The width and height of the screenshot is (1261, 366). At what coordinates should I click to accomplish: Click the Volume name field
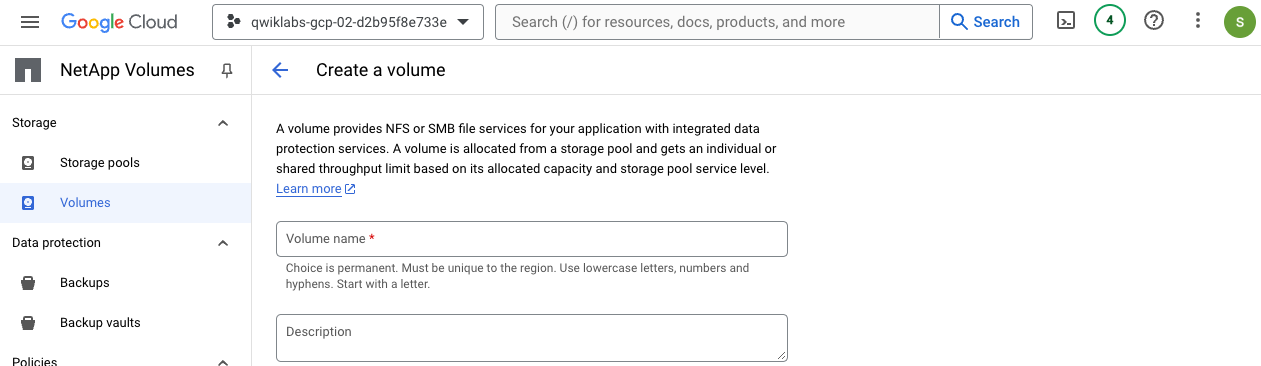pyautogui.click(x=532, y=239)
